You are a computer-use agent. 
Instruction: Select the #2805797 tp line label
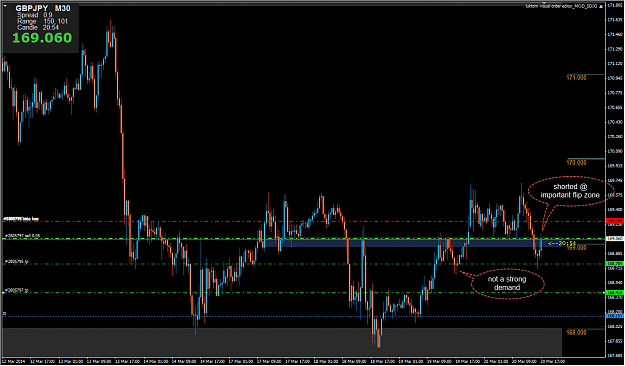tap(17, 290)
